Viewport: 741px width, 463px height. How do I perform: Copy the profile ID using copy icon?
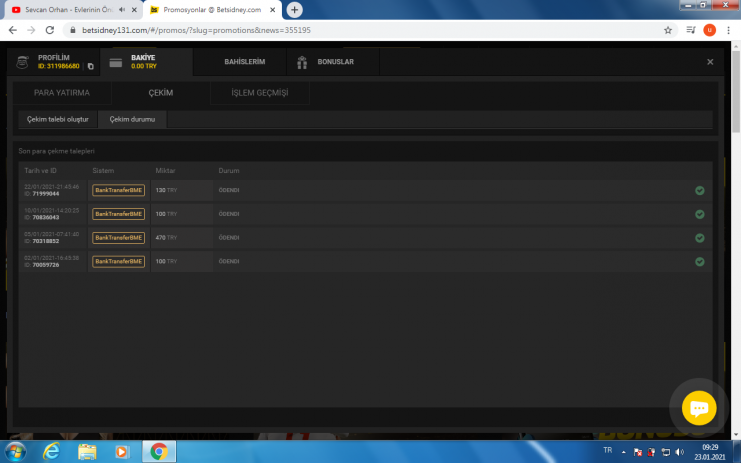[x=90, y=67]
